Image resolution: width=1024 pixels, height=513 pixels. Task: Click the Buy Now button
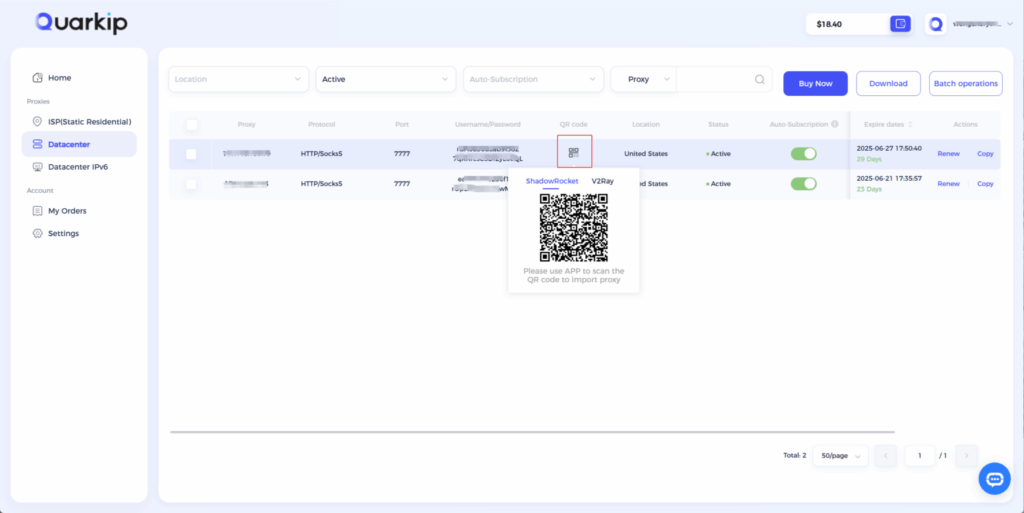tap(815, 84)
